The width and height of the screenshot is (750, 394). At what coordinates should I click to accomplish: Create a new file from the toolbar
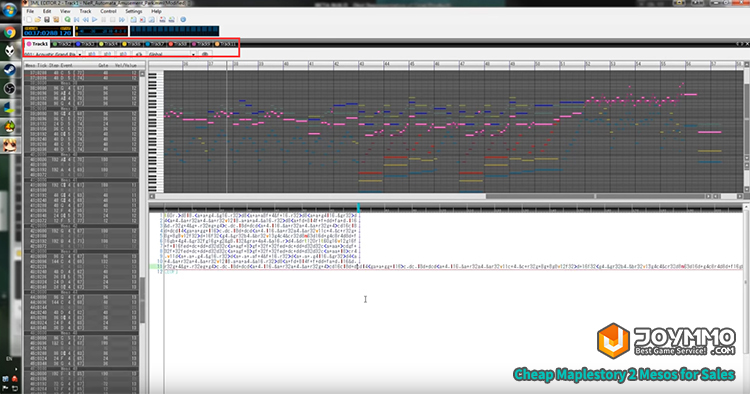coord(28,20)
